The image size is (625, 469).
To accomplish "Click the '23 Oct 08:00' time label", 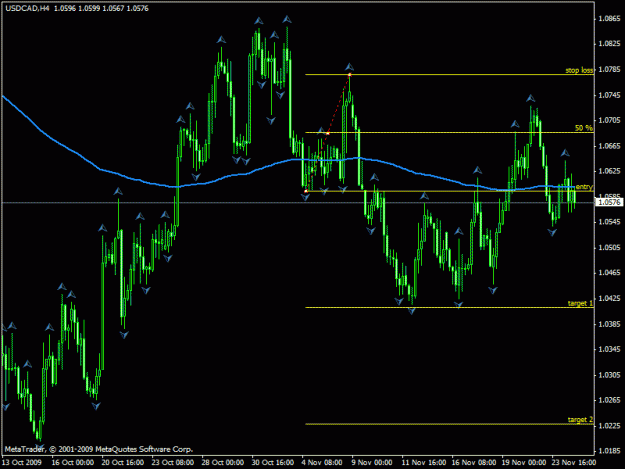I will pyautogui.click(x=173, y=463).
